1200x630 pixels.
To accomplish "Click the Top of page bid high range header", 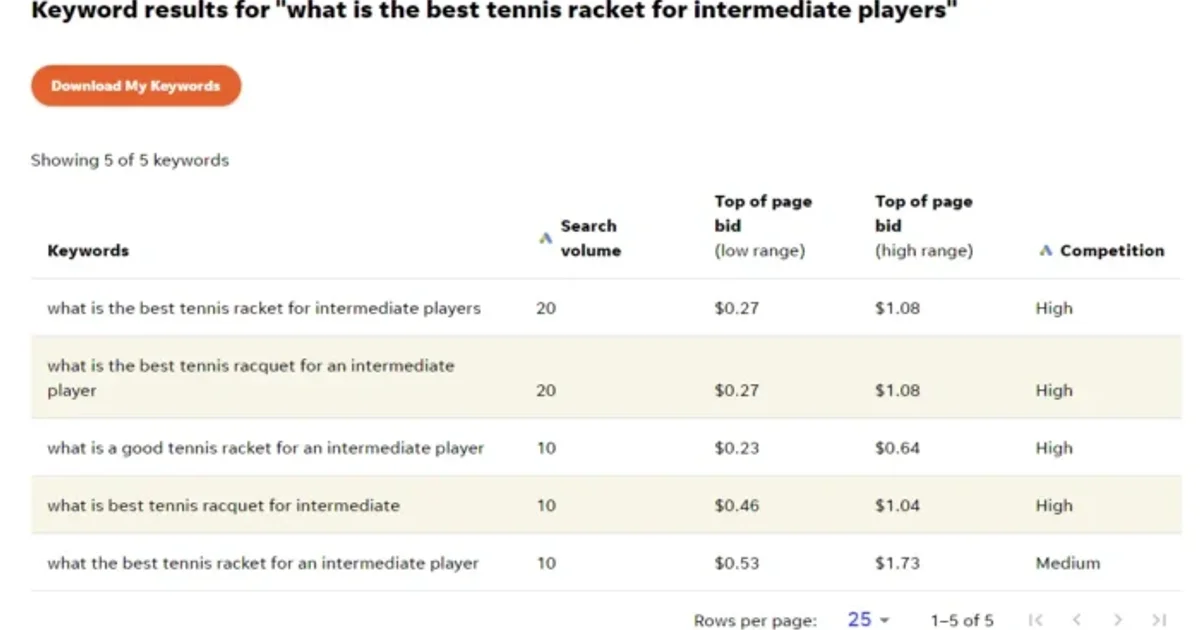I will [x=923, y=226].
